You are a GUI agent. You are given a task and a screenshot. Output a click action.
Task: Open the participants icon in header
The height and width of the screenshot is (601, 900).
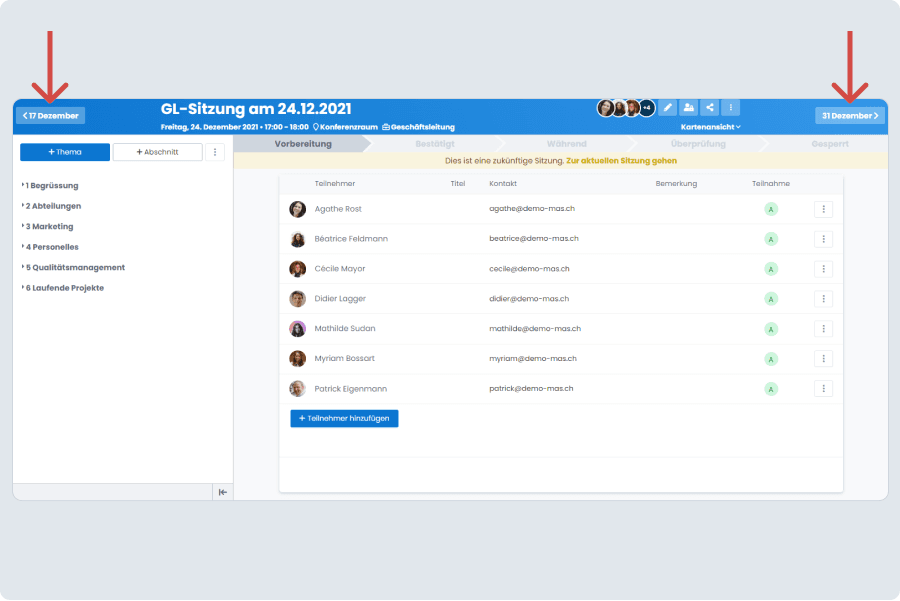[x=689, y=108]
